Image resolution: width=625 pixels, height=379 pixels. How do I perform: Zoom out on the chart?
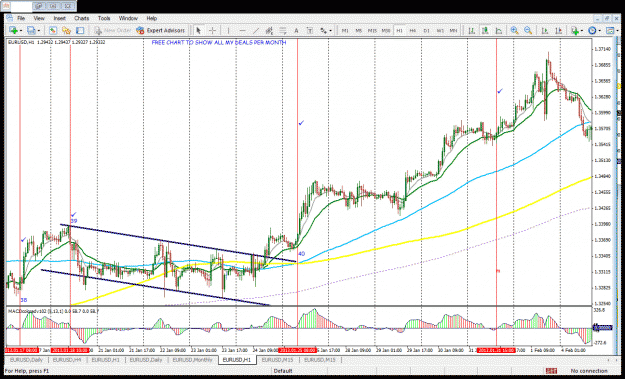(x=528, y=31)
